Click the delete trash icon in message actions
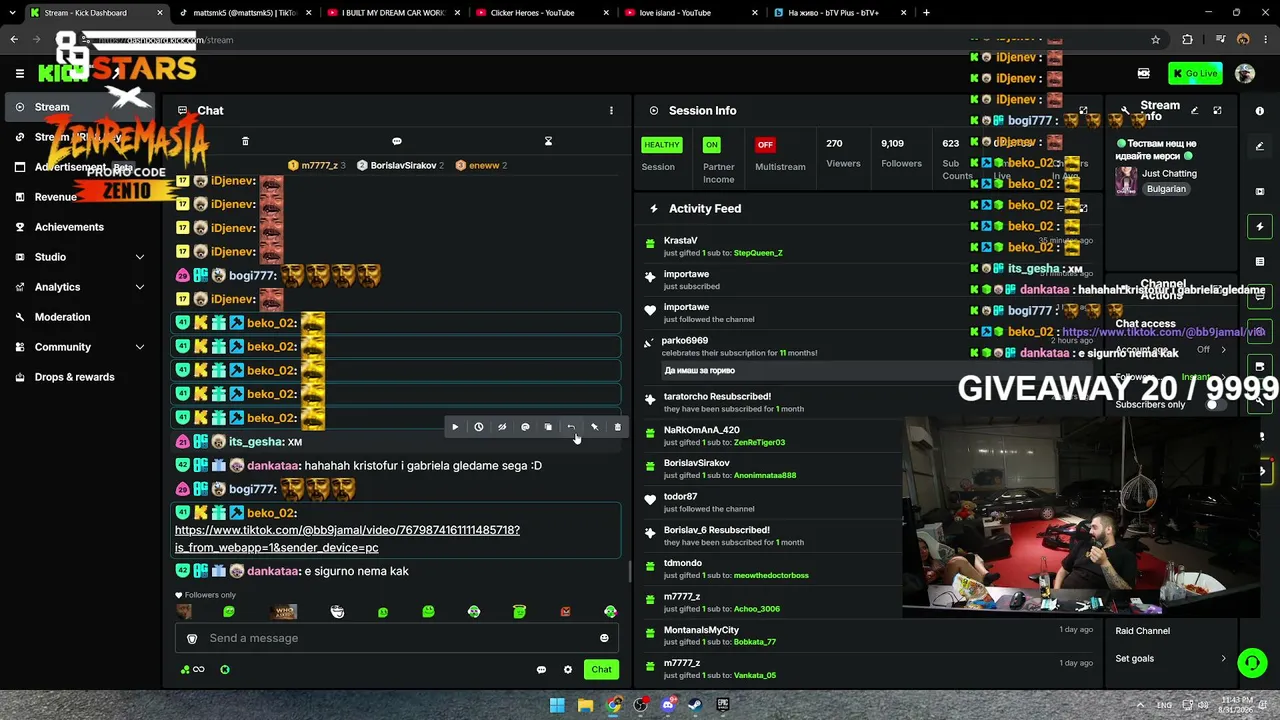This screenshot has width=1280, height=720. pos(617,427)
